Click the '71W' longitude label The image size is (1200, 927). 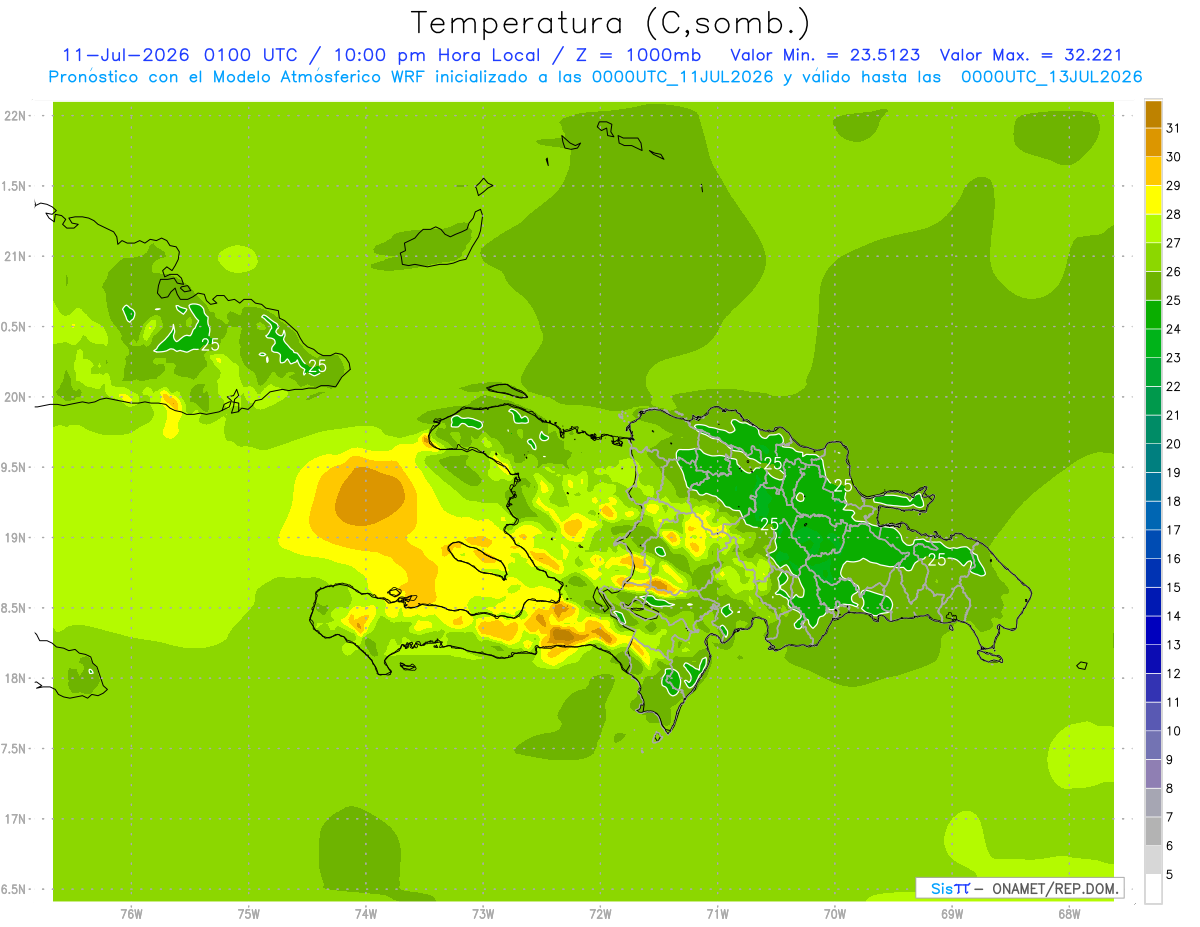point(717,914)
